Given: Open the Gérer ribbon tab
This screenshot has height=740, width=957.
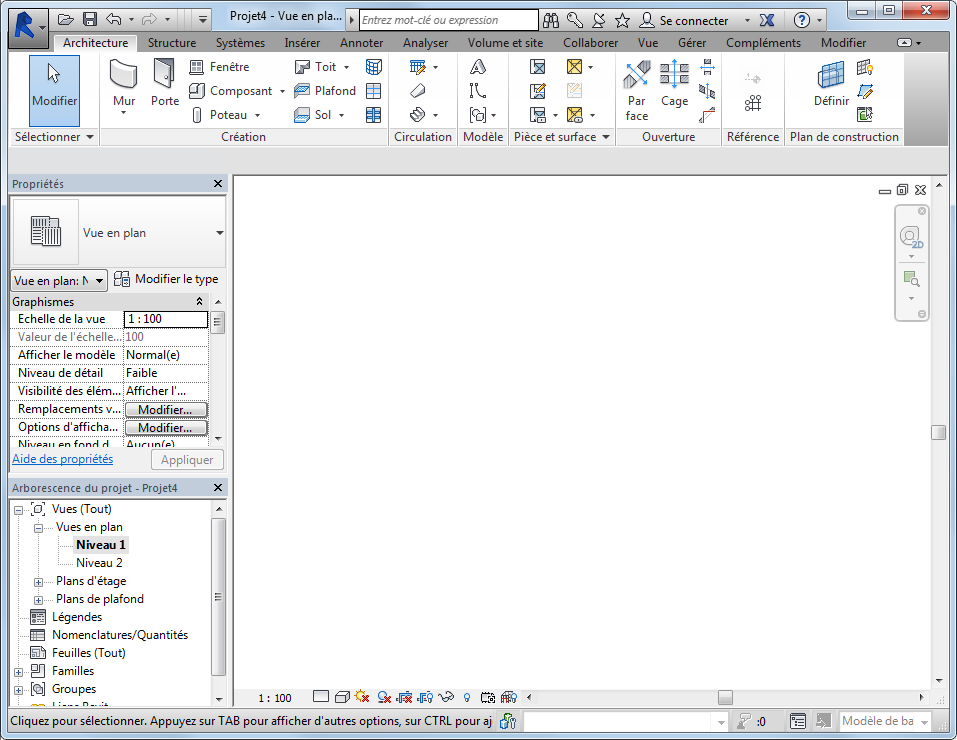Looking at the screenshot, I should [692, 43].
